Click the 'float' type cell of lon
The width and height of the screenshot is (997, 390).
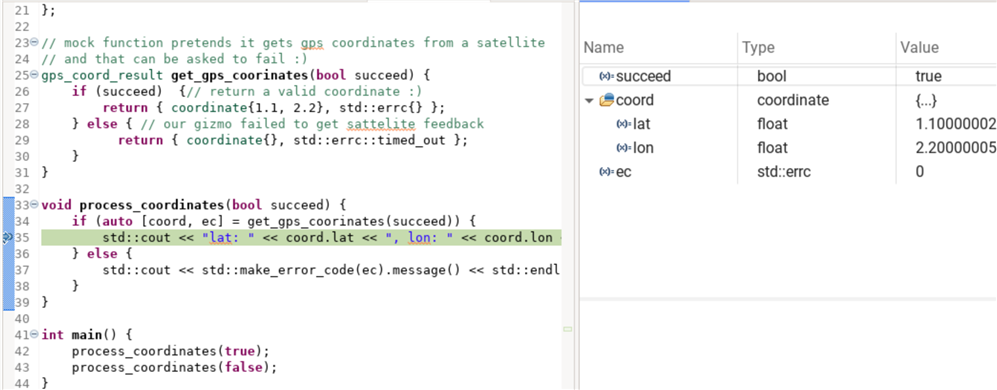(772, 148)
